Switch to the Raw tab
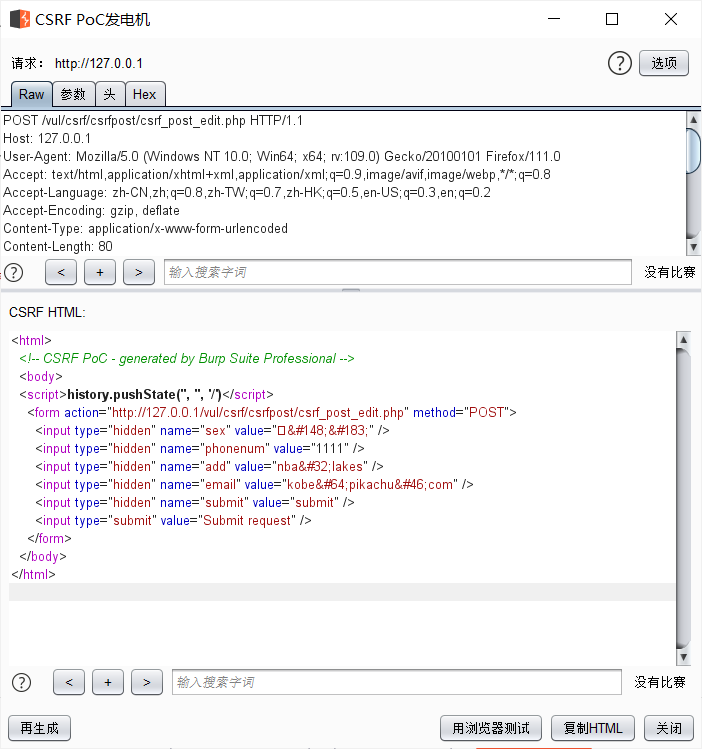Viewport: 702px width, 749px height. pos(32,94)
